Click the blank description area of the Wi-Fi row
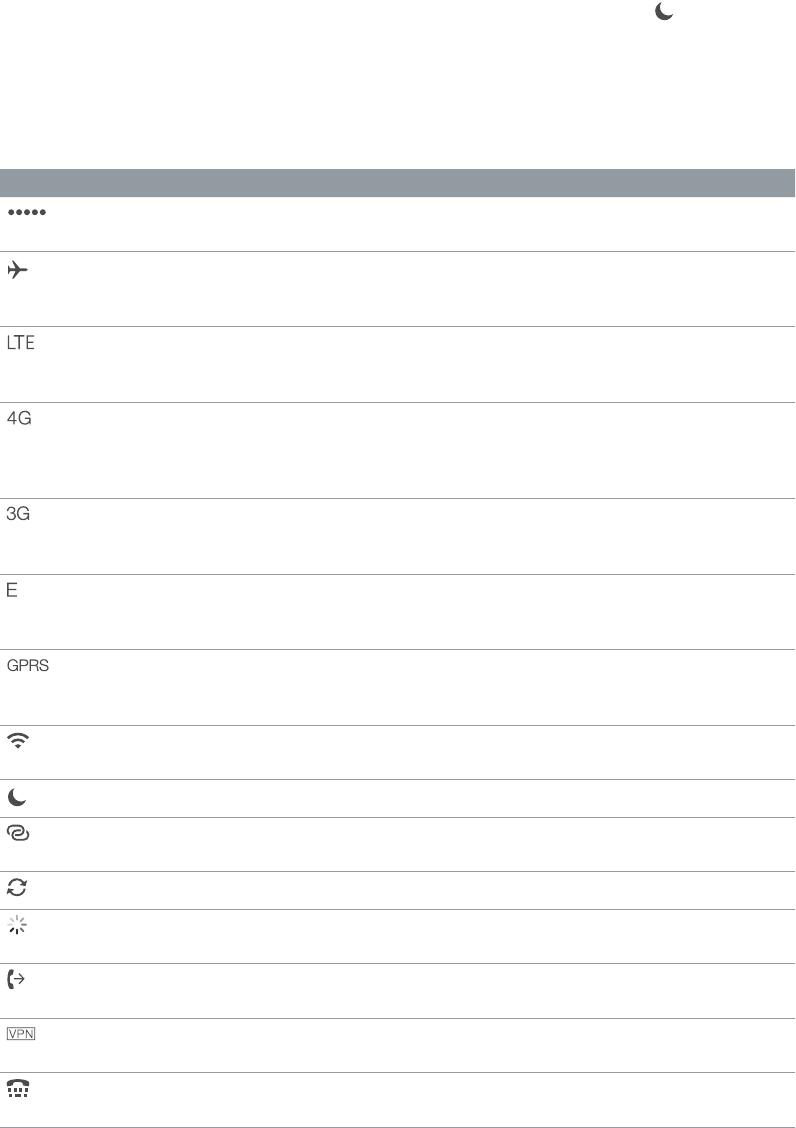This screenshot has width=796, height=1128. click(400, 752)
